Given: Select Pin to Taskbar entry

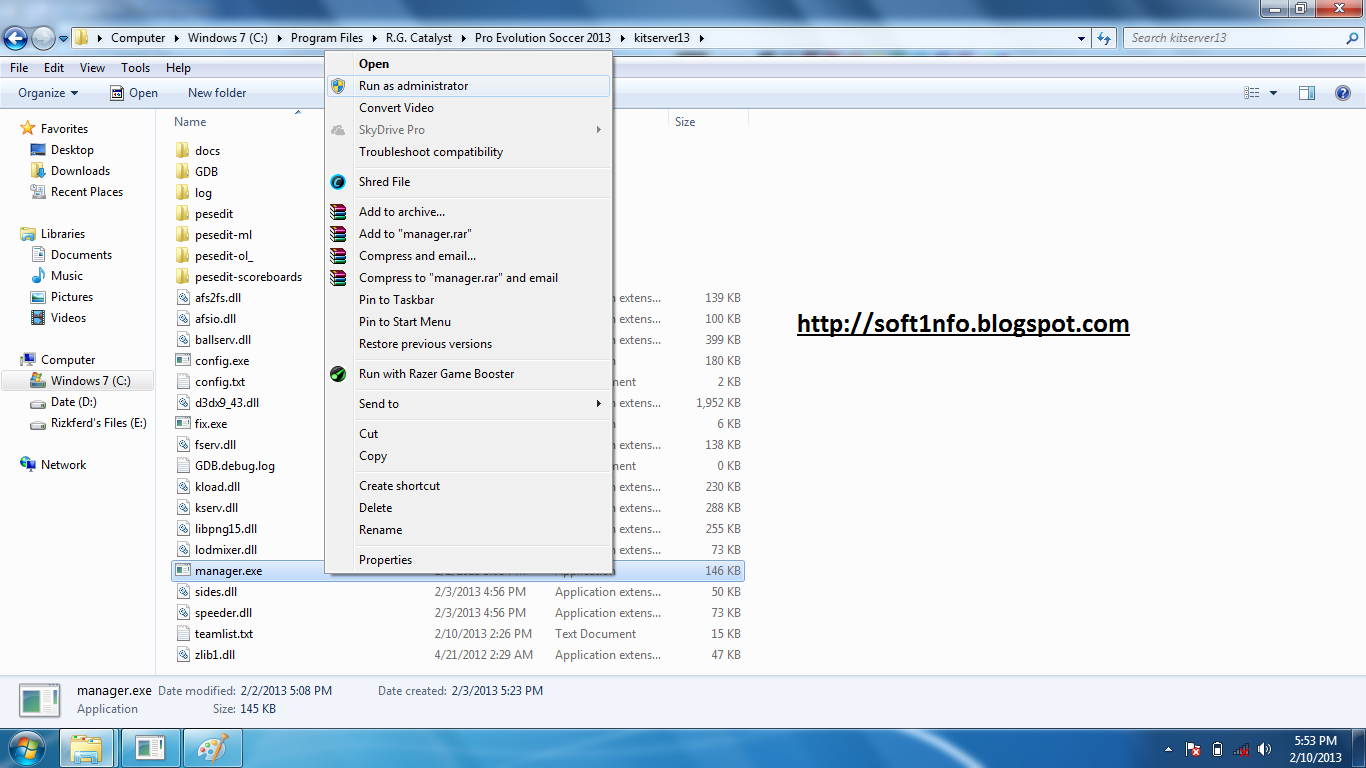Looking at the screenshot, I should 396,300.
